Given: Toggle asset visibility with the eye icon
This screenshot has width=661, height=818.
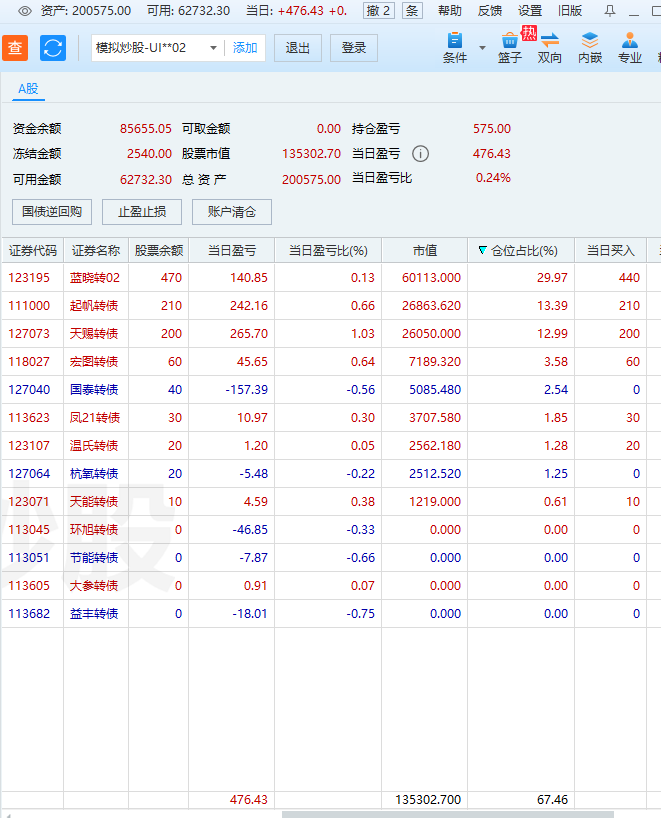Looking at the screenshot, I should 25,11.
